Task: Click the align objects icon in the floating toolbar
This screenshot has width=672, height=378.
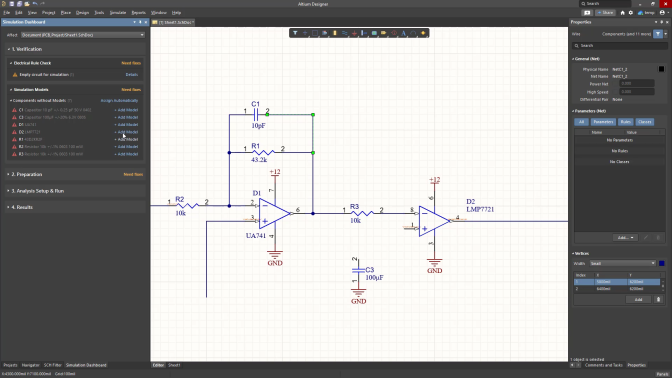Action: click(x=324, y=33)
